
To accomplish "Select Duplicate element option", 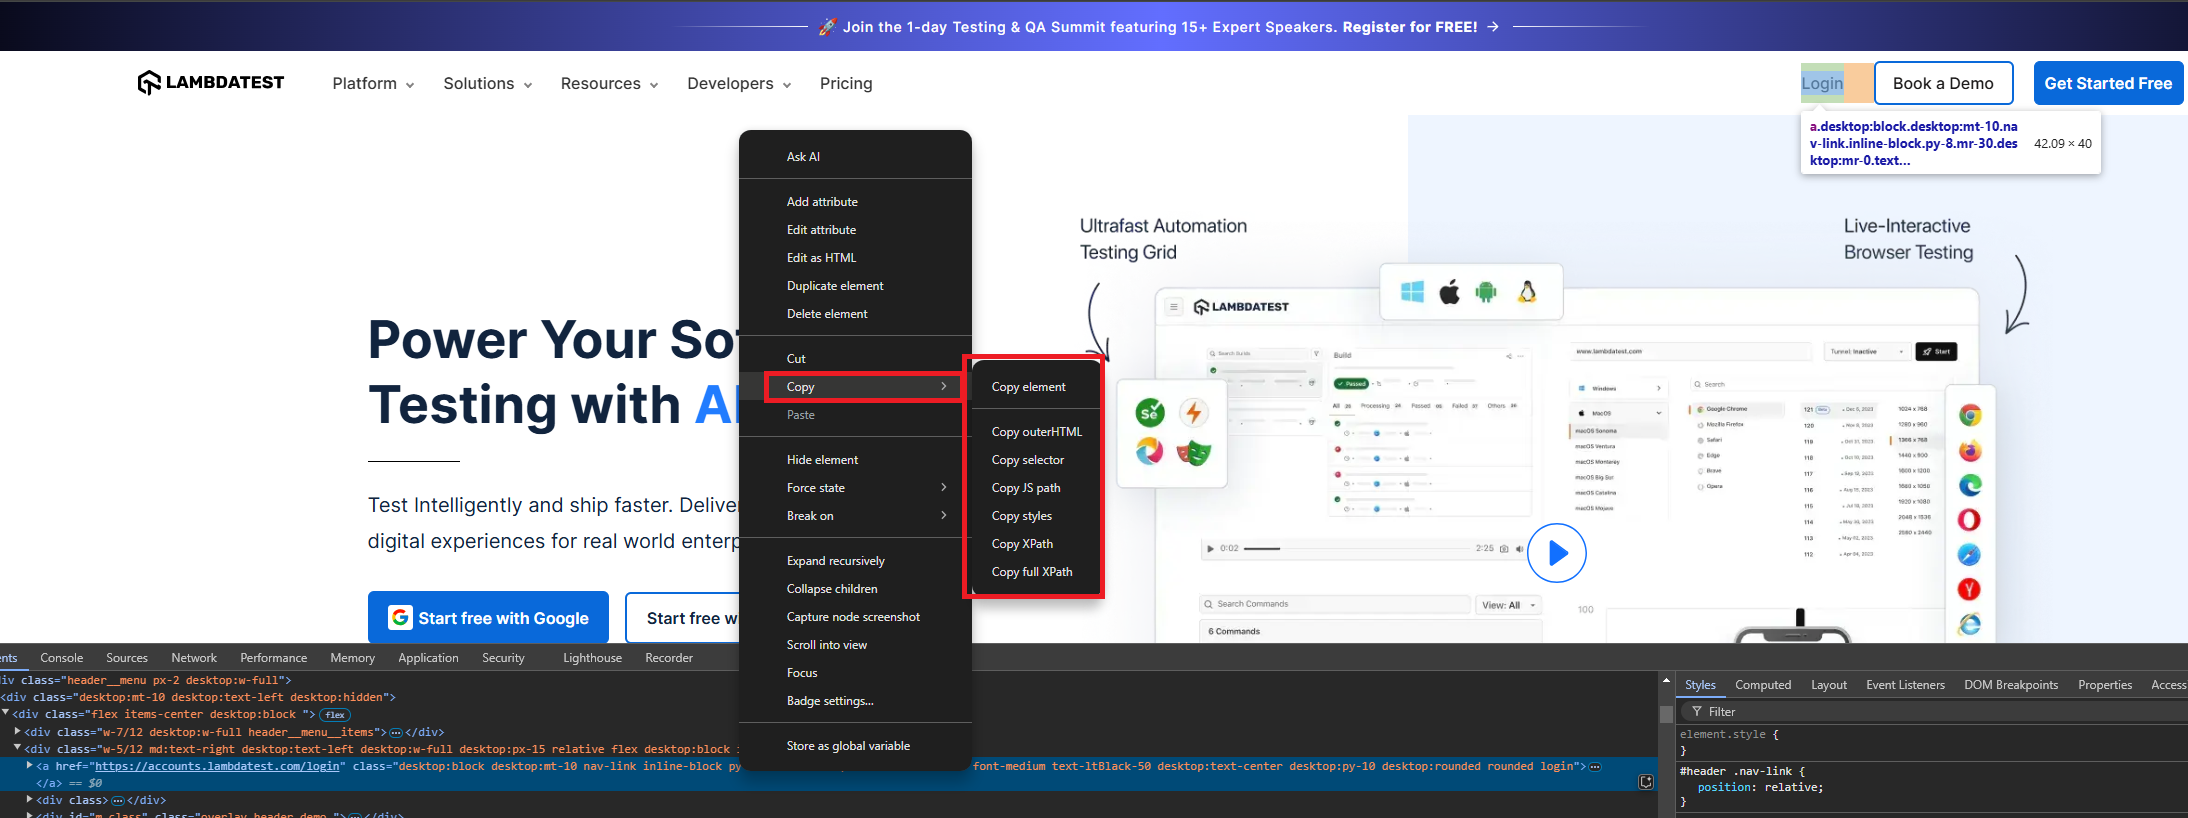I will point(855,286).
